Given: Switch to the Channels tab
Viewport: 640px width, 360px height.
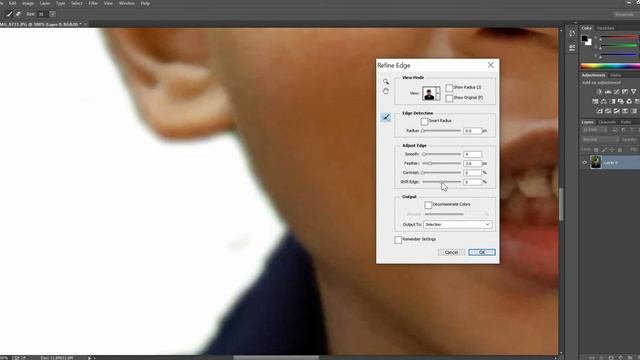Looking at the screenshot, I should [607, 122].
